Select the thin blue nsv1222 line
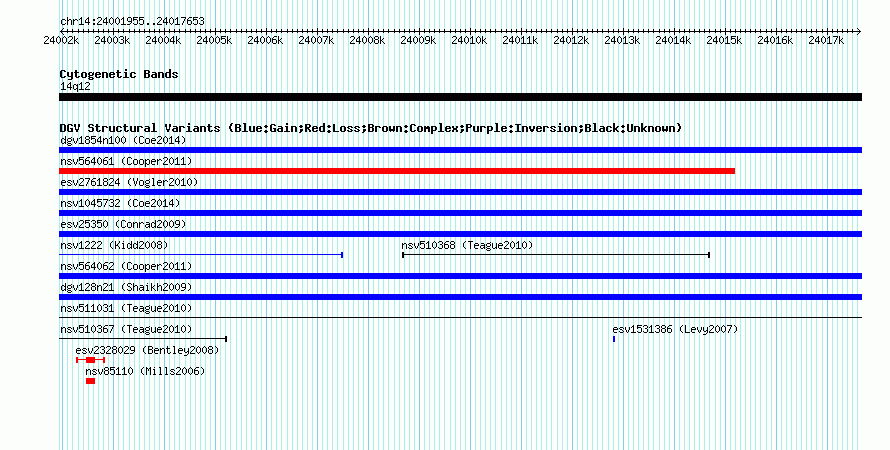The image size is (890, 450). [x=201, y=255]
